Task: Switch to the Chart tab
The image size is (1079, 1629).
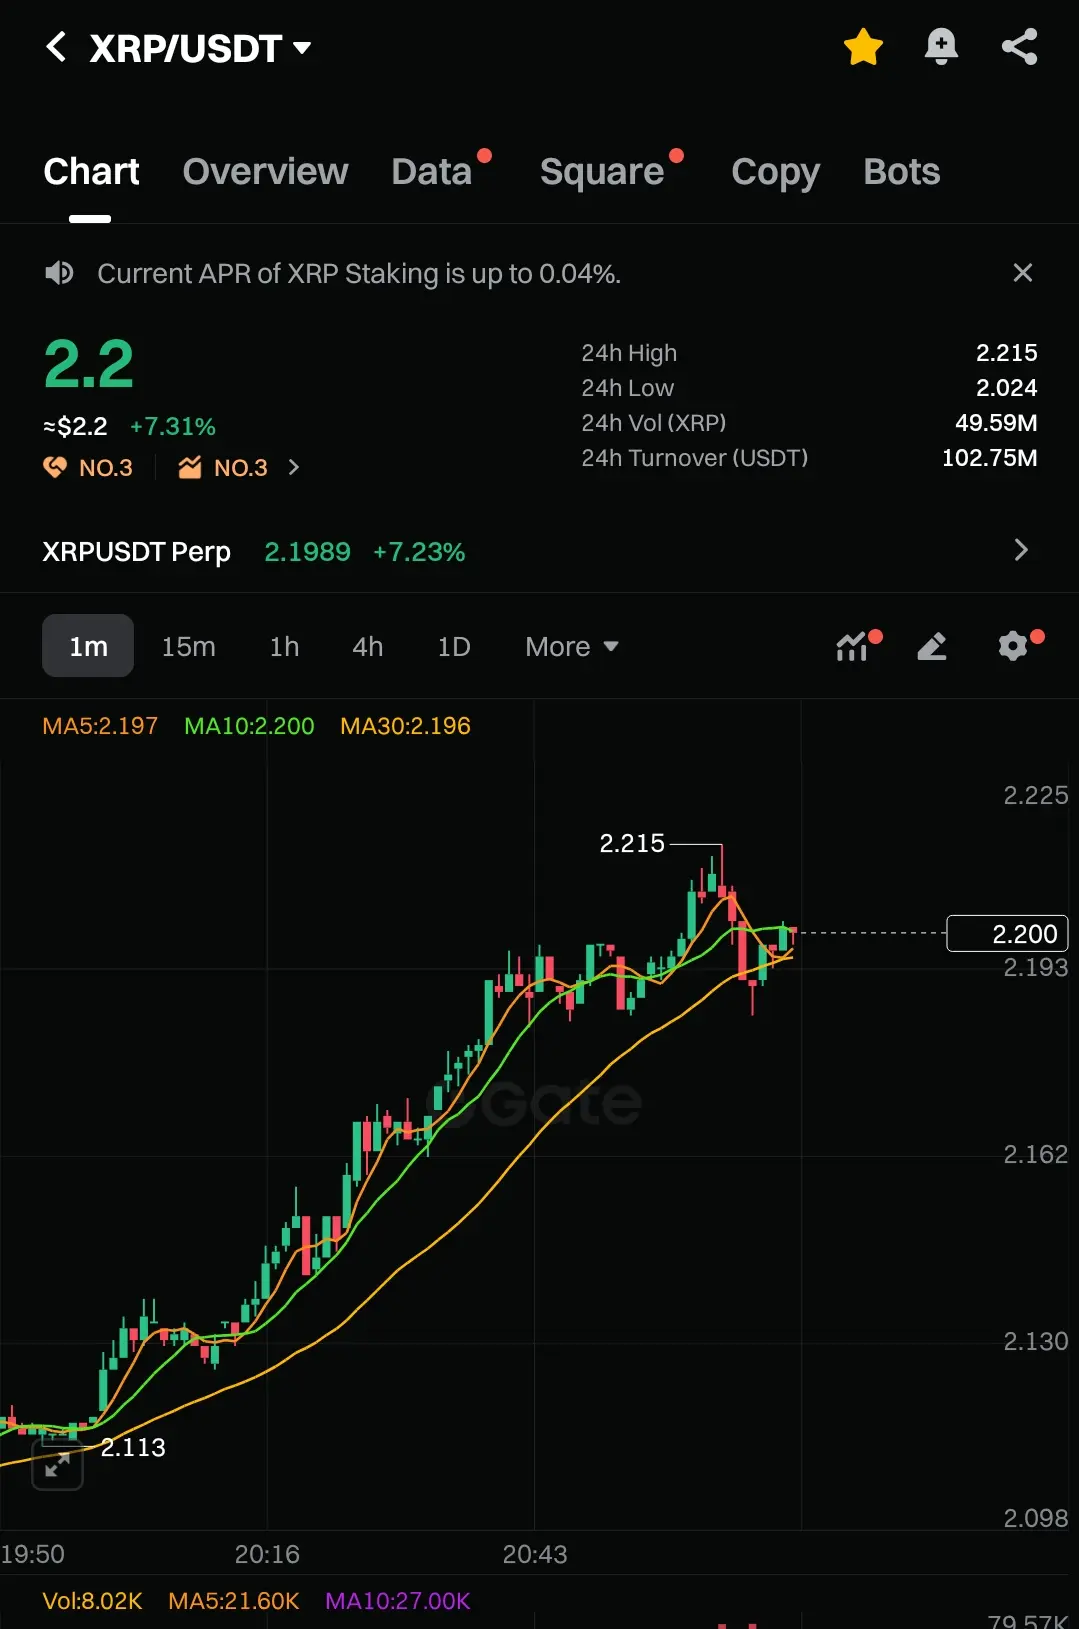Action: click(91, 172)
